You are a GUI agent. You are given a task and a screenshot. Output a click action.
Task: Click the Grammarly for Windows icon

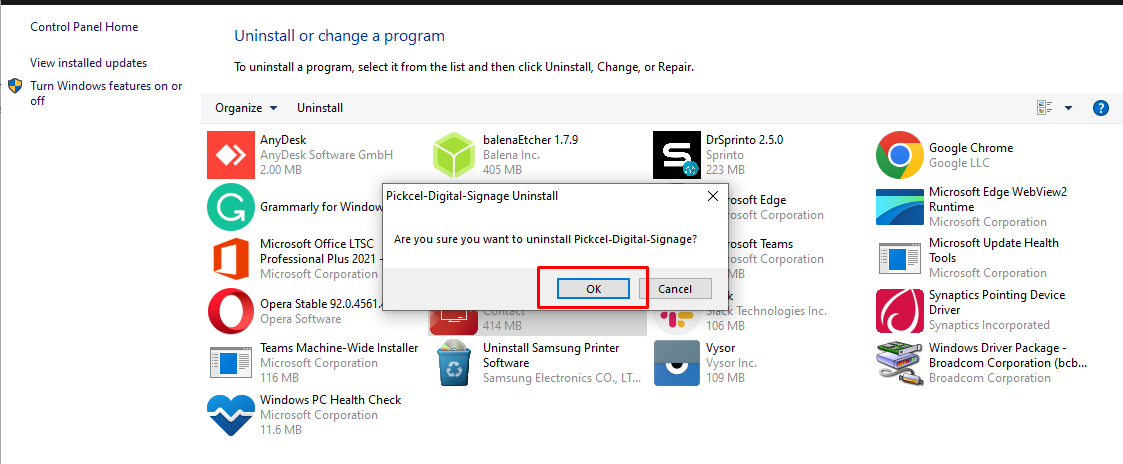(x=231, y=207)
